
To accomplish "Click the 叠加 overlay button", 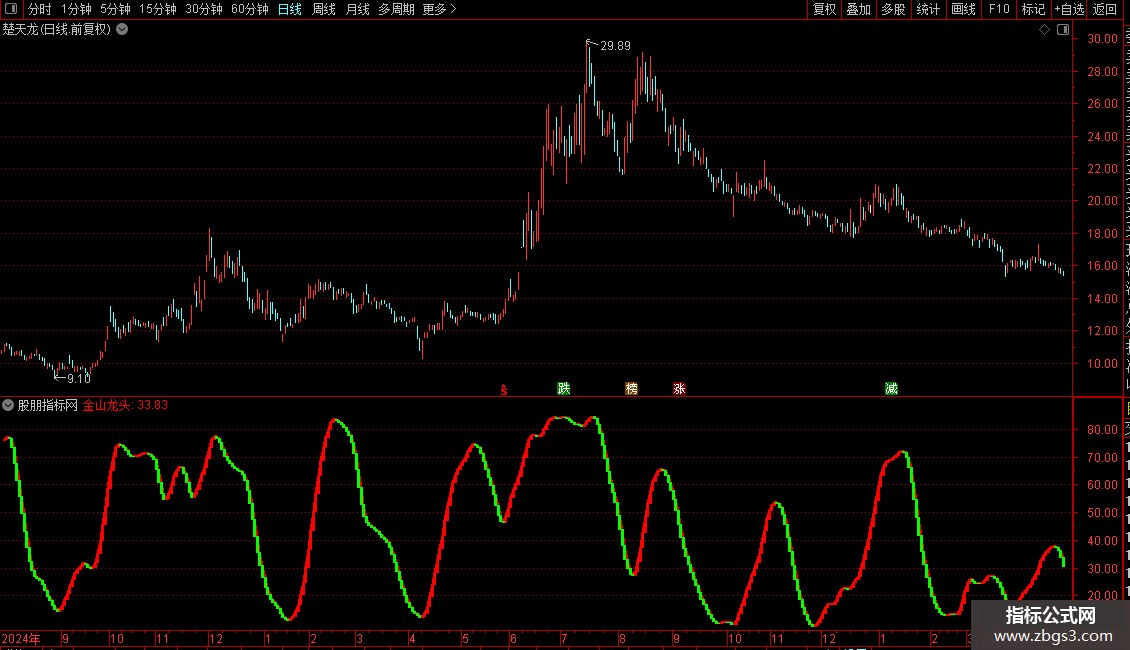I will [859, 9].
